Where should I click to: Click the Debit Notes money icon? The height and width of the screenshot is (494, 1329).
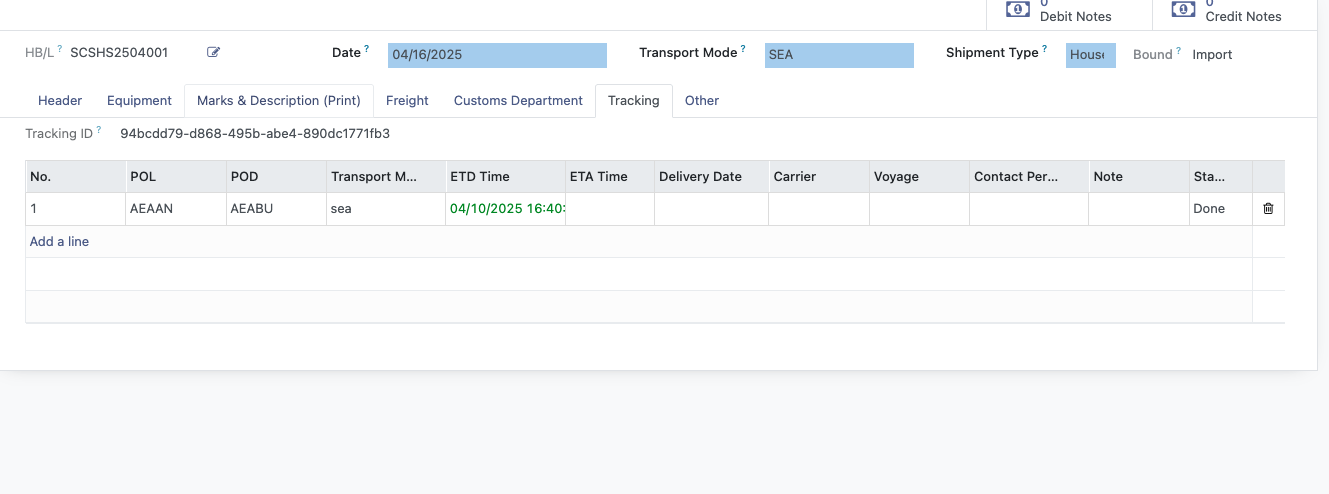click(1017, 9)
